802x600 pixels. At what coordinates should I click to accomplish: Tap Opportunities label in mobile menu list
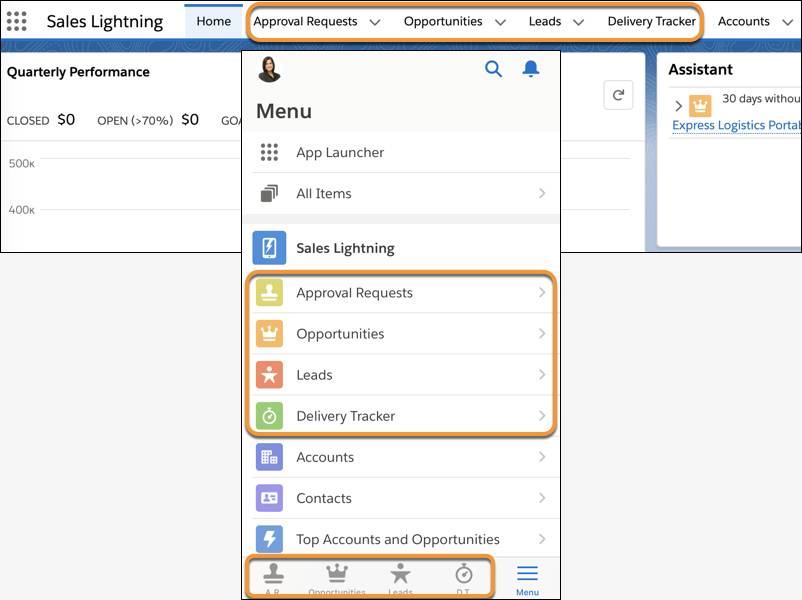[x=340, y=334]
